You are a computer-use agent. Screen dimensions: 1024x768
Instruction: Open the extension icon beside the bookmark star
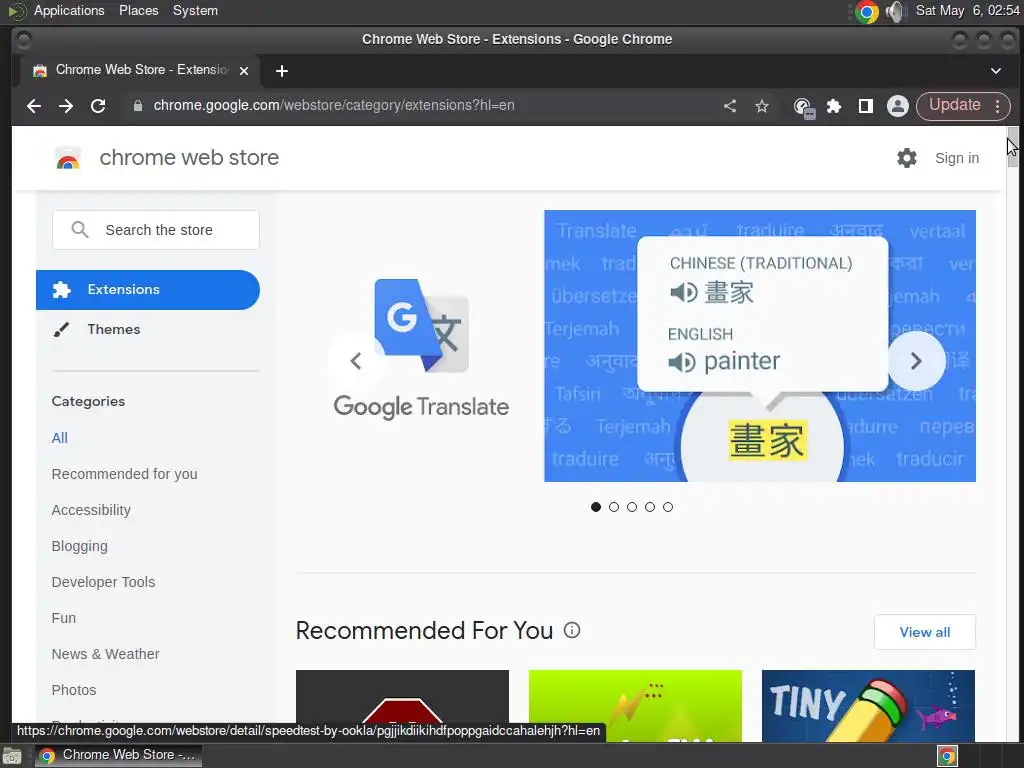(803, 107)
